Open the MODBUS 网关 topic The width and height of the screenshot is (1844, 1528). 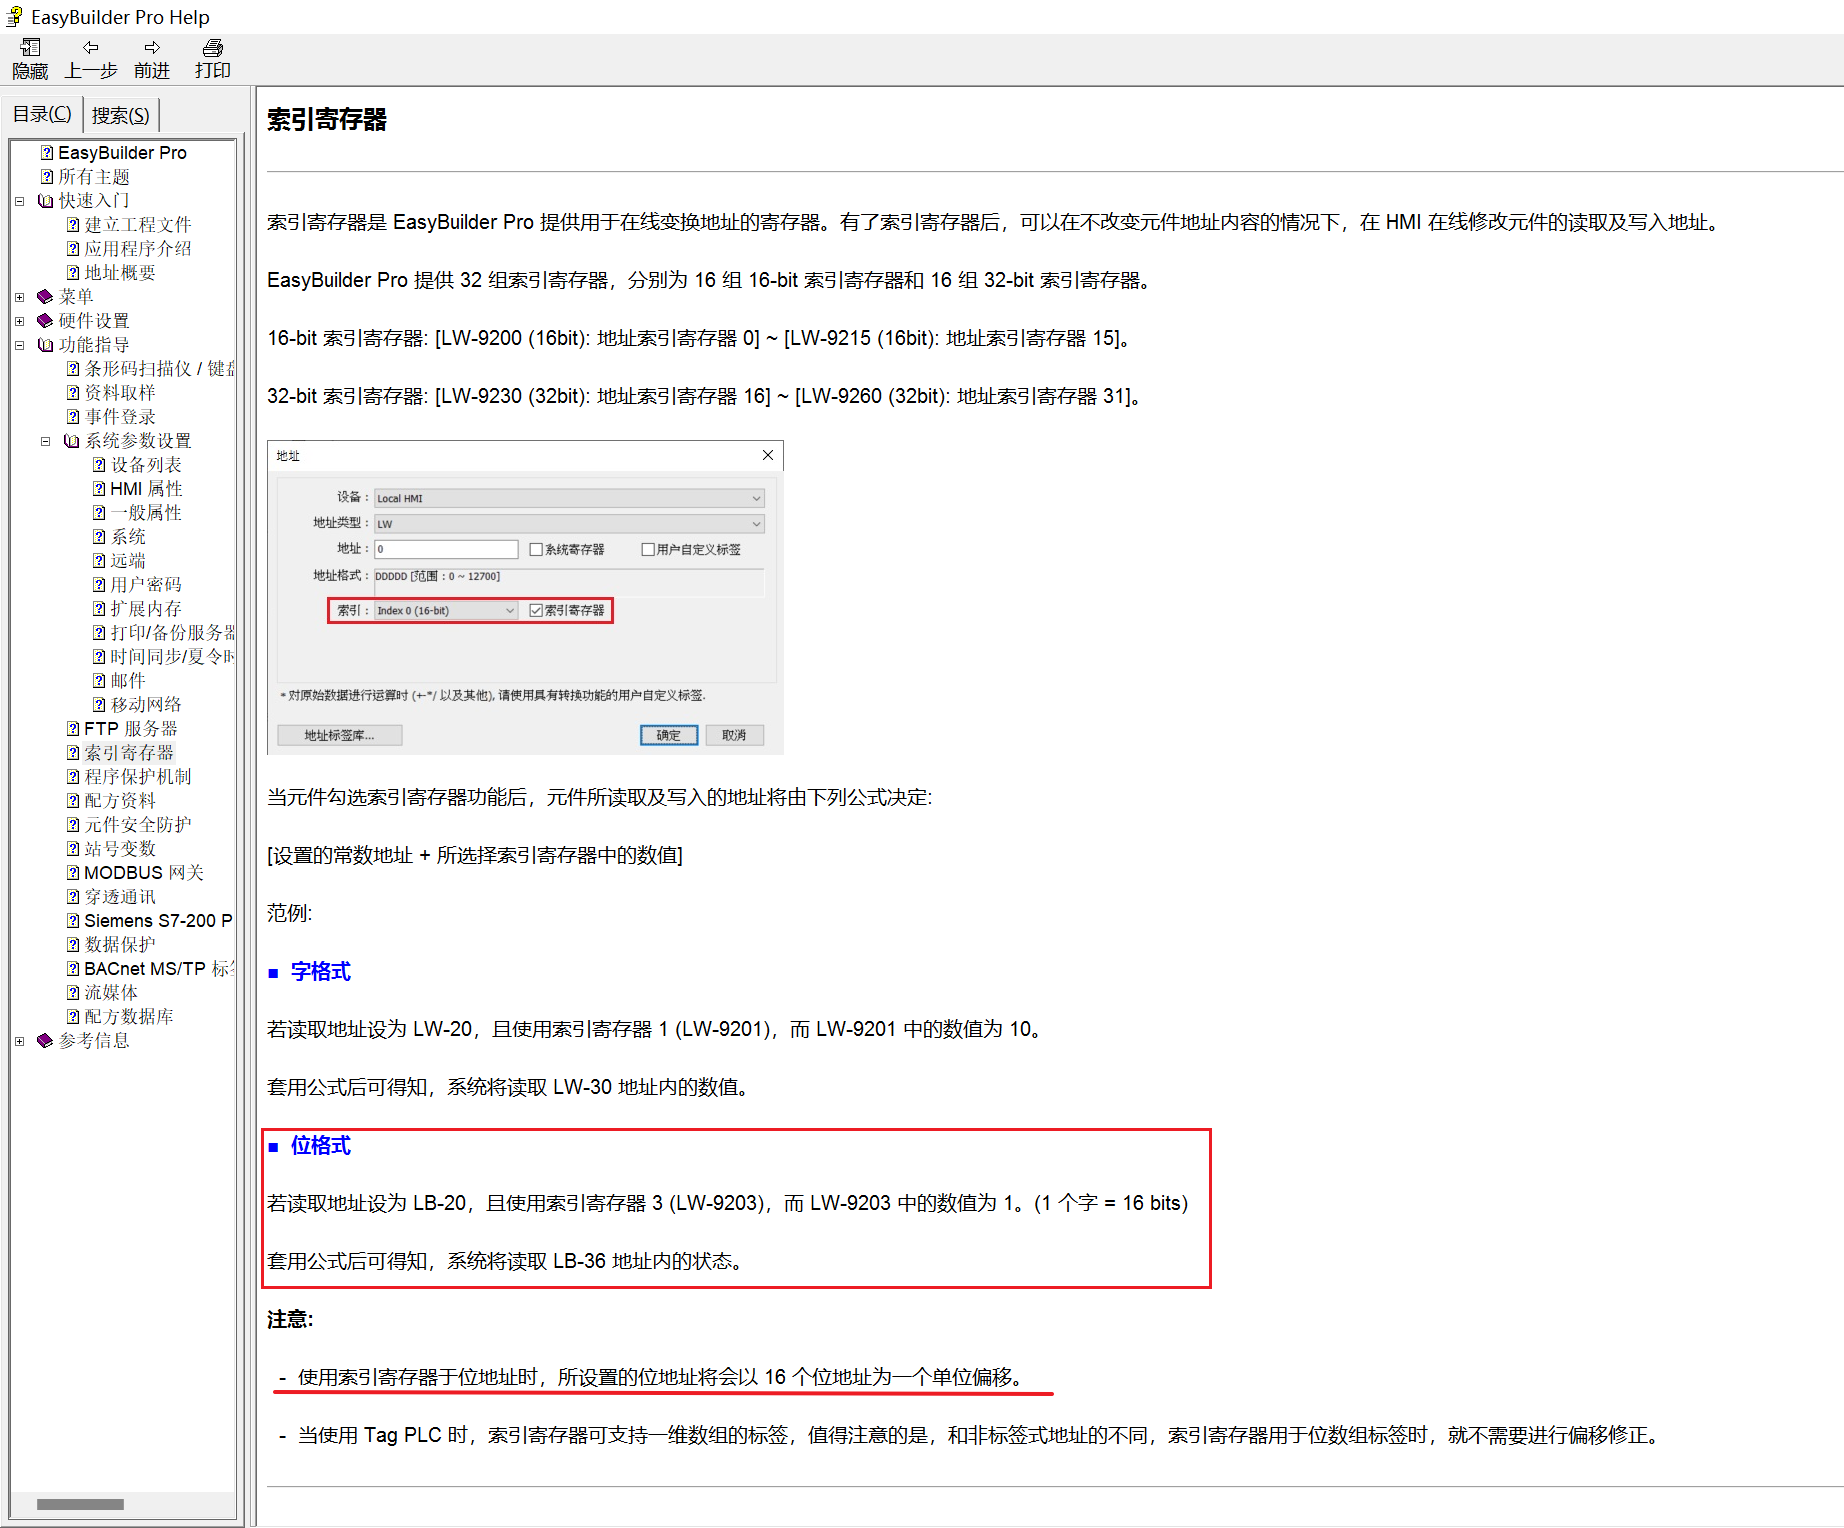[143, 873]
